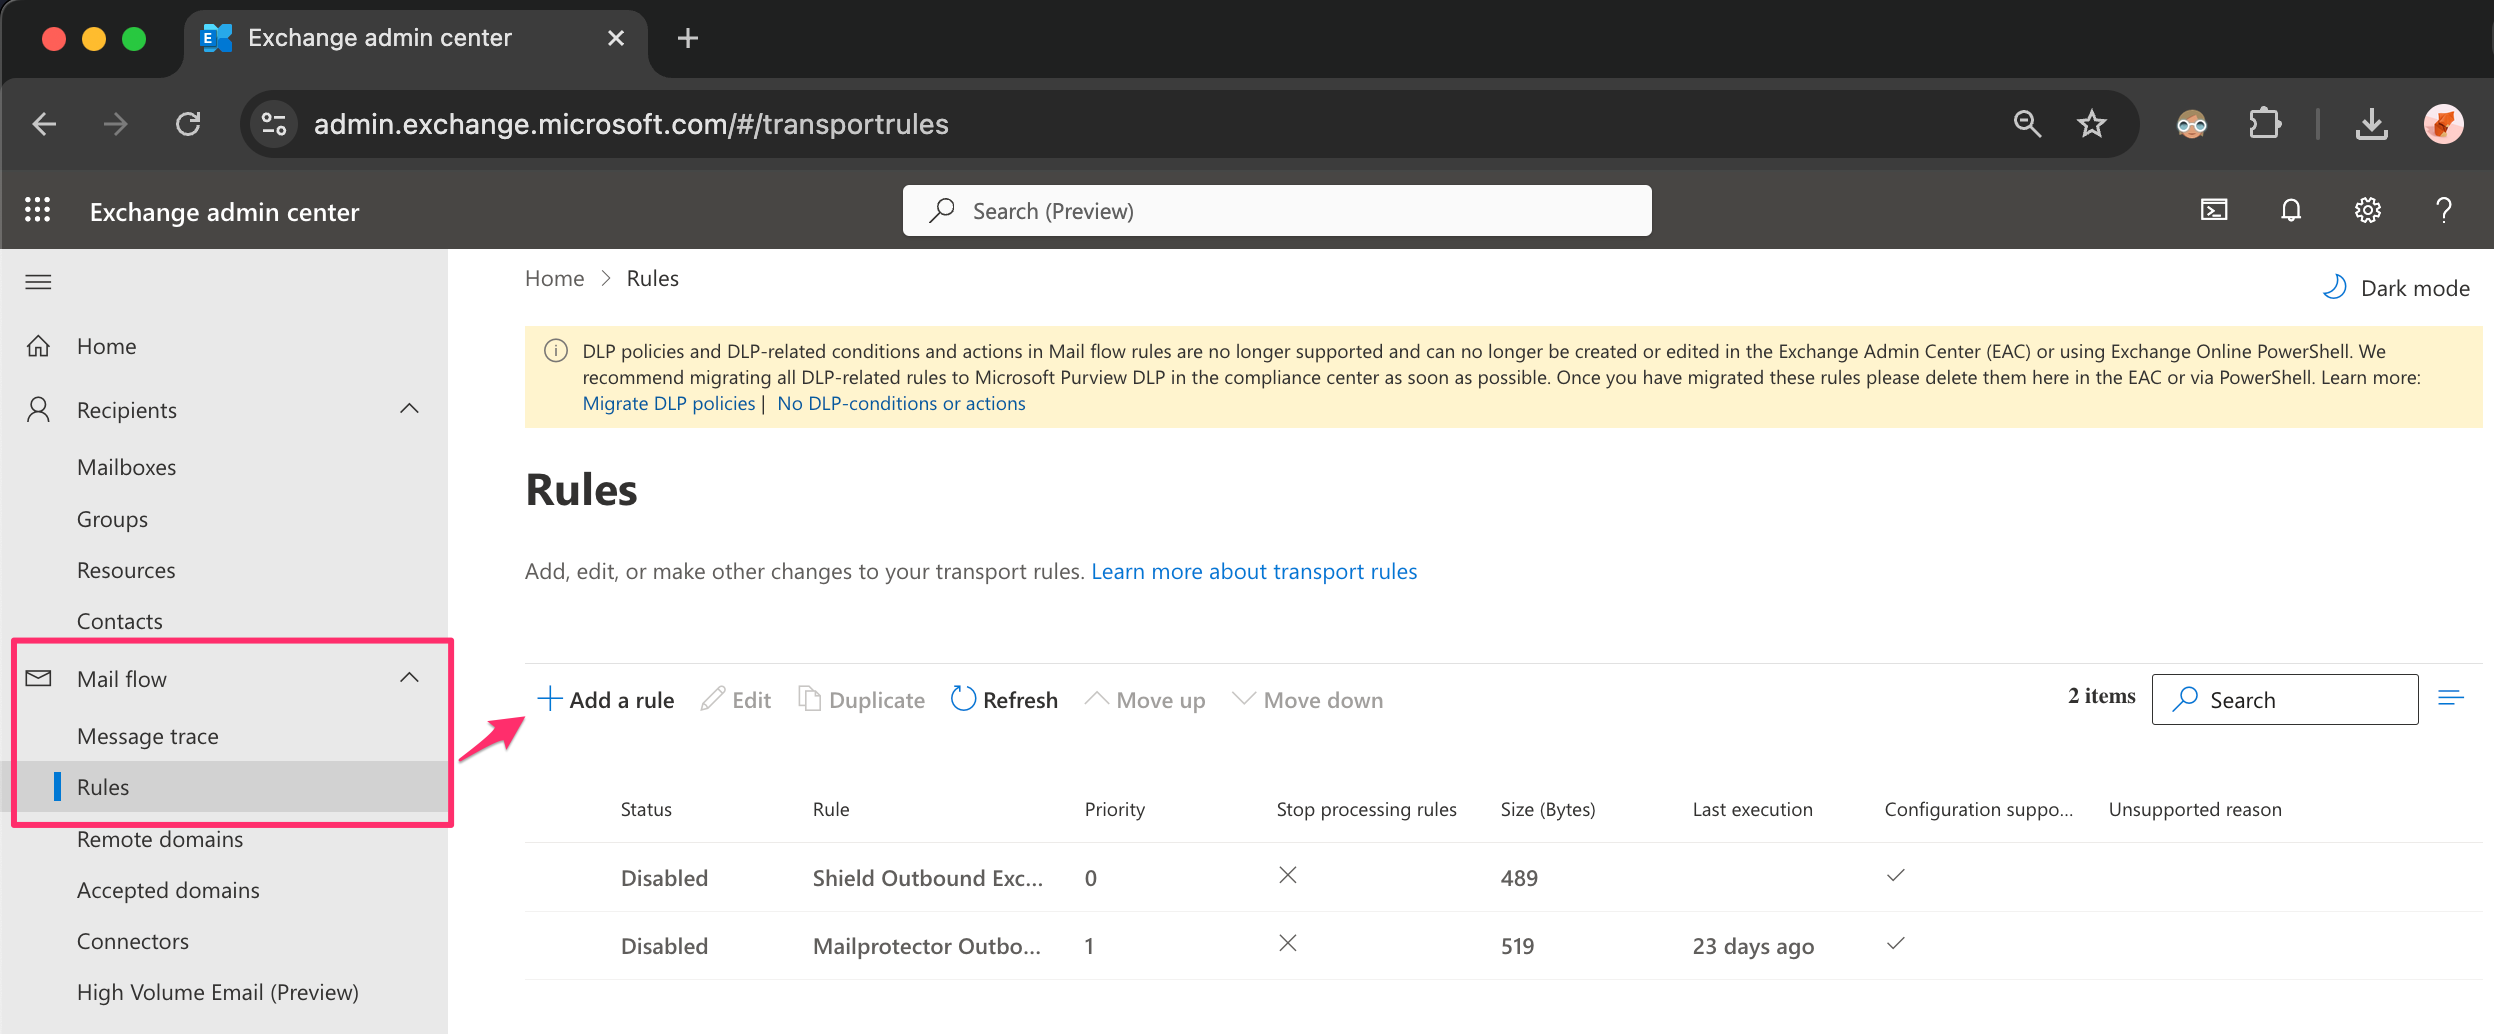2494x1034 pixels.
Task: Click Move down
Action: point(1308,700)
